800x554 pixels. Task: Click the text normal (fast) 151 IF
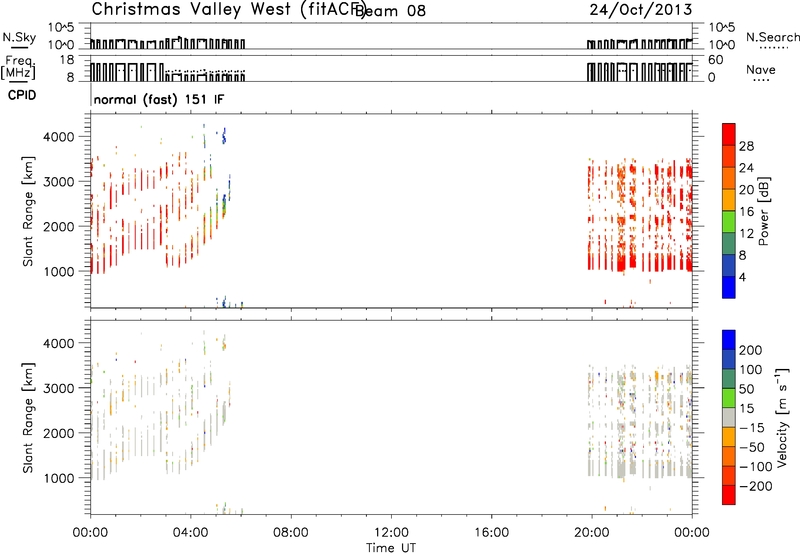(x=159, y=99)
